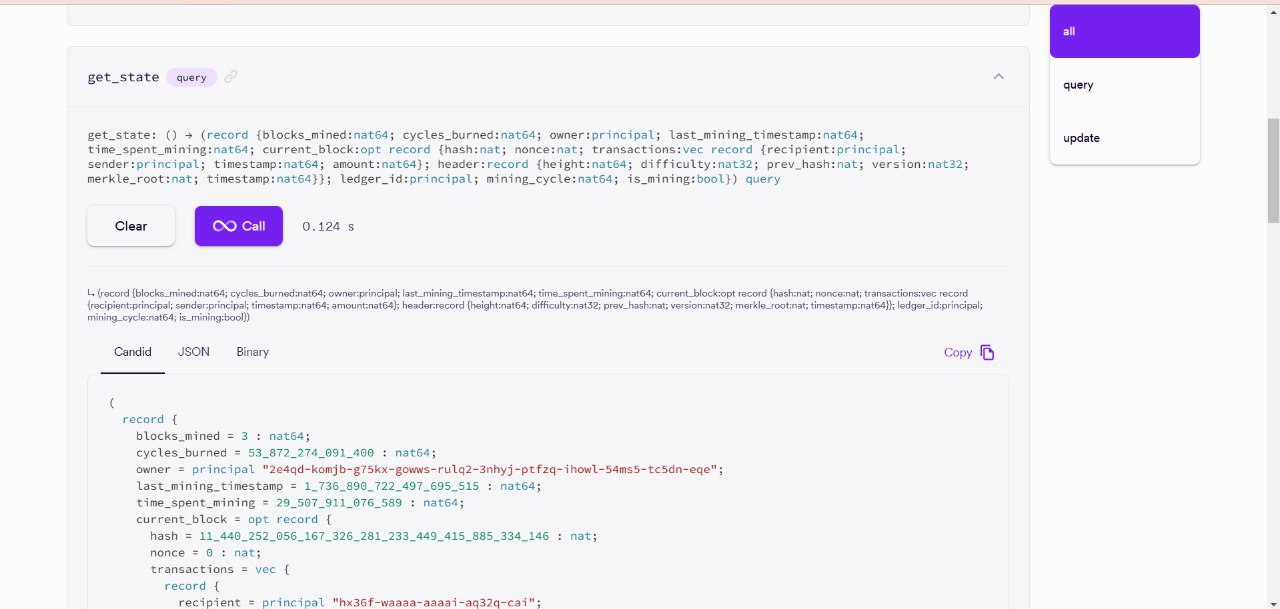Click the Copy text link
This screenshot has width=1280, height=609.
957,352
